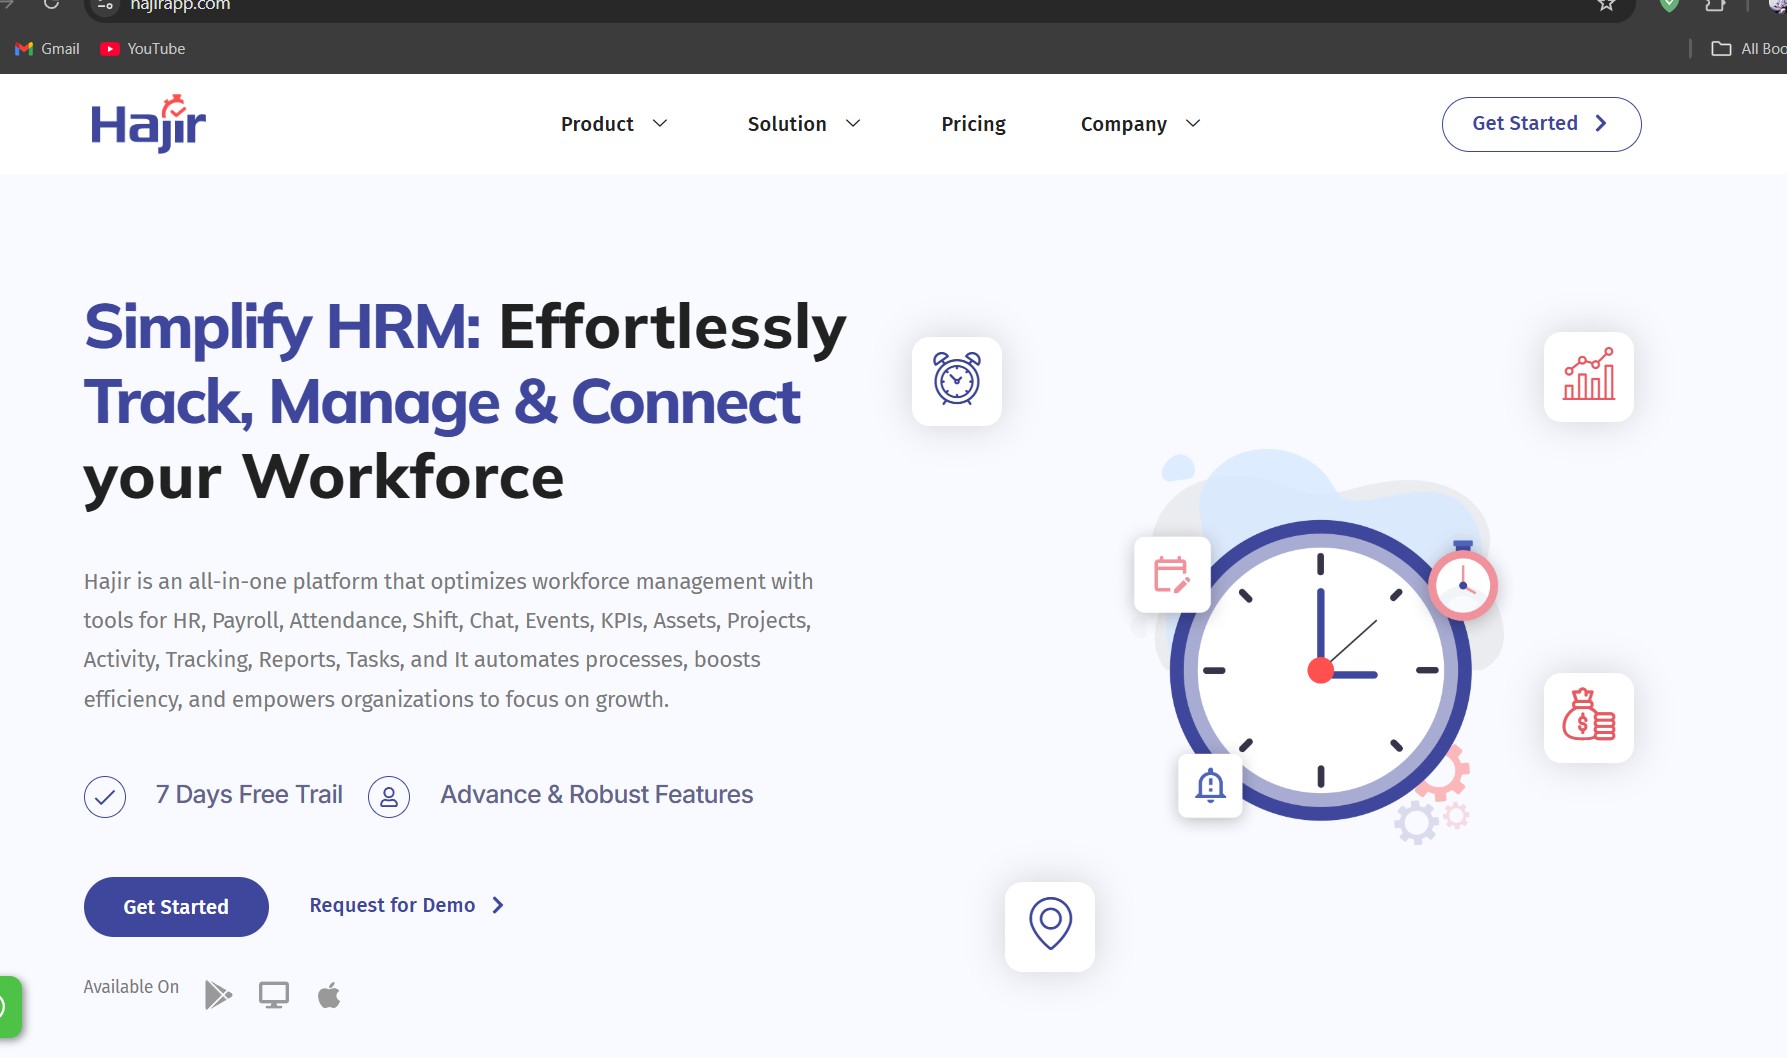Viewport: 1787px width, 1058px height.
Task: Expand the Solution dropdown menu
Action: click(802, 124)
